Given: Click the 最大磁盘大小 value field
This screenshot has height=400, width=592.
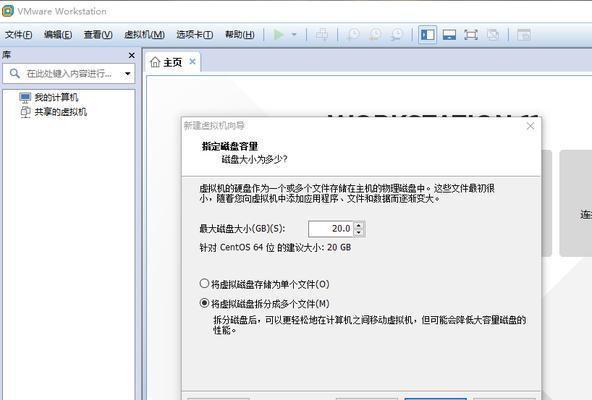Looking at the screenshot, I should click(331, 229).
